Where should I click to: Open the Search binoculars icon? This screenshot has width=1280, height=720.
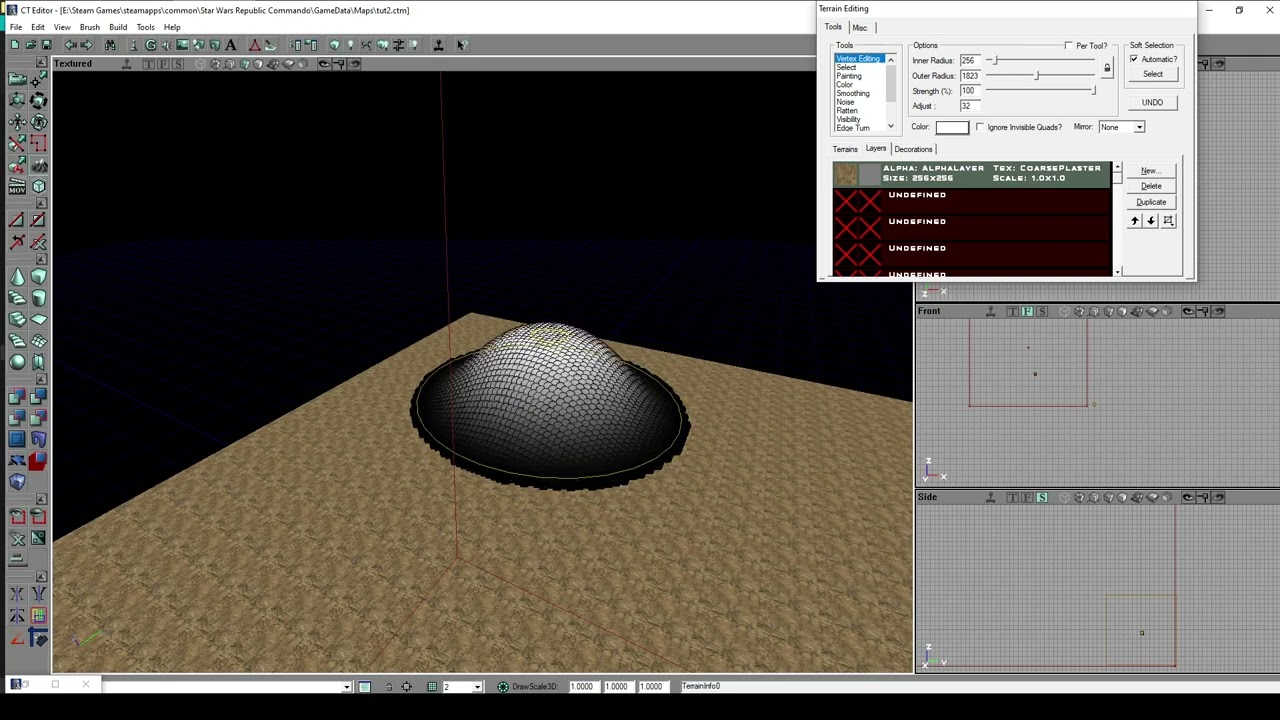click(x=110, y=45)
